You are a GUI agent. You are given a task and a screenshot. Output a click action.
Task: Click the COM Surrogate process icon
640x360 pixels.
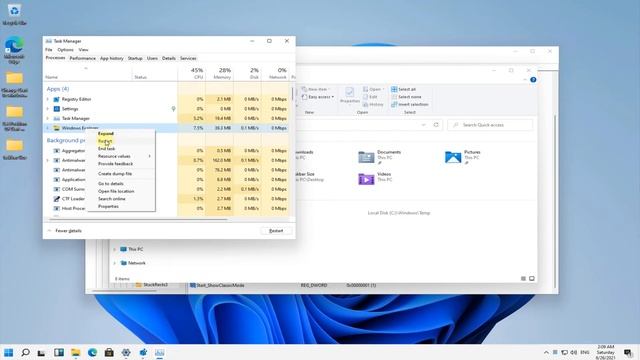pyautogui.click(x=57, y=189)
